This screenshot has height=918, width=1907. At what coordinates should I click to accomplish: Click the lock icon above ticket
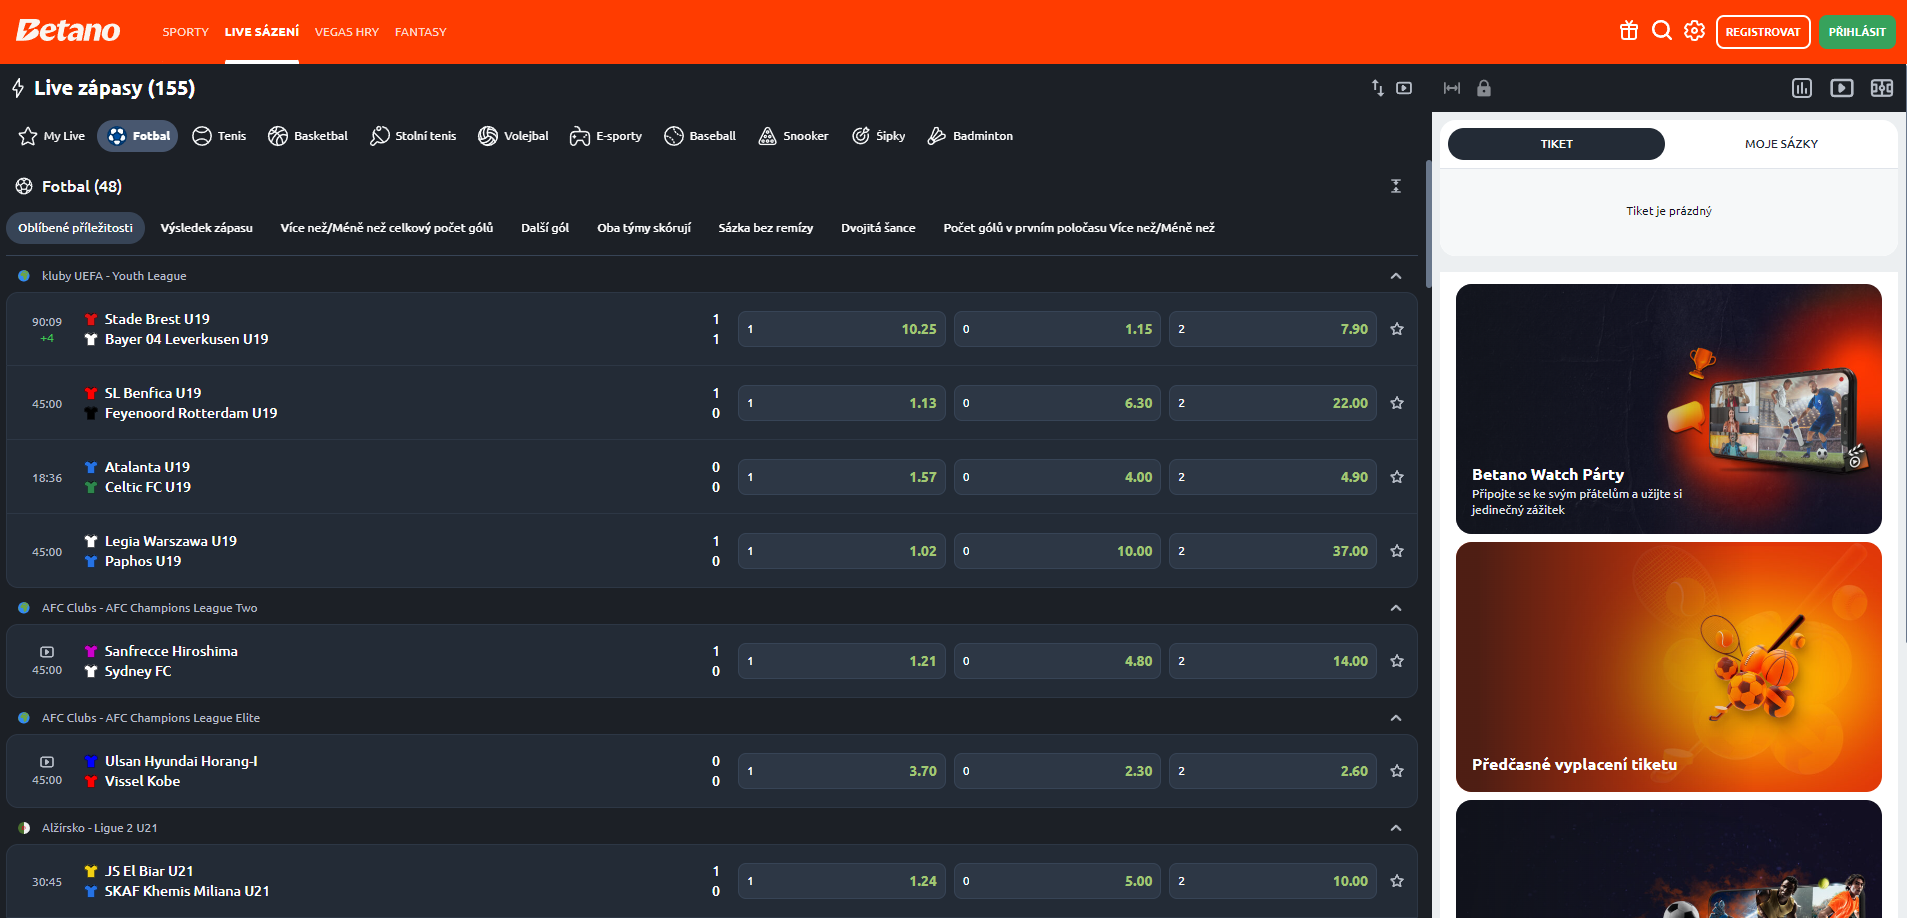click(x=1484, y=88)
